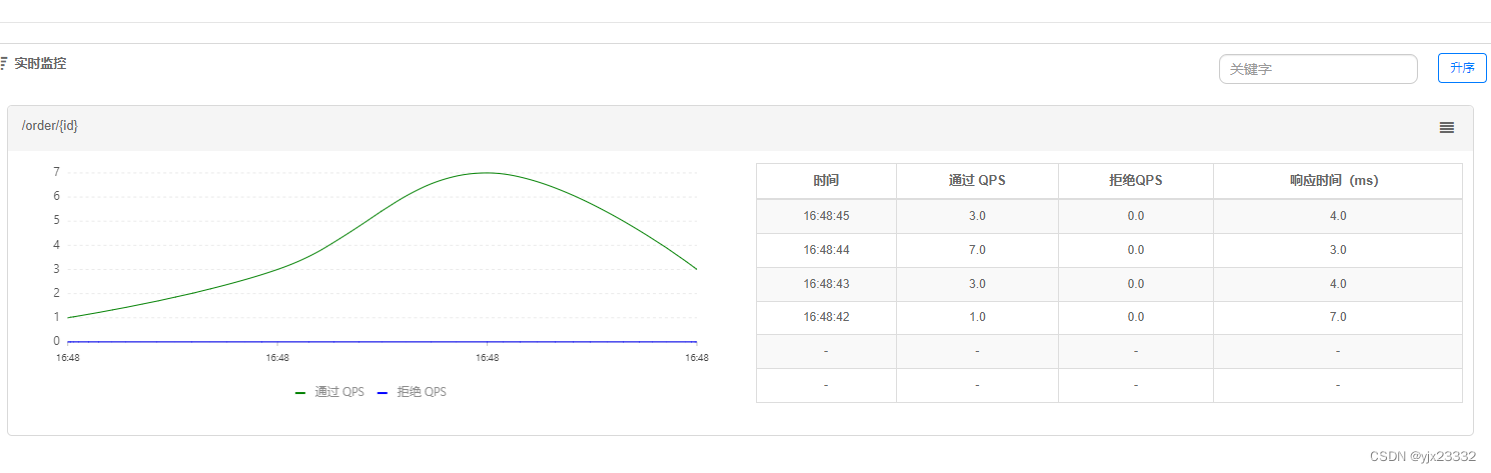Image resolution: width=1491 pixels, height=473 pixels.
Task: Click the 1.0 pass QPS value at 16:48:42
Action: (x=977, y=317)
